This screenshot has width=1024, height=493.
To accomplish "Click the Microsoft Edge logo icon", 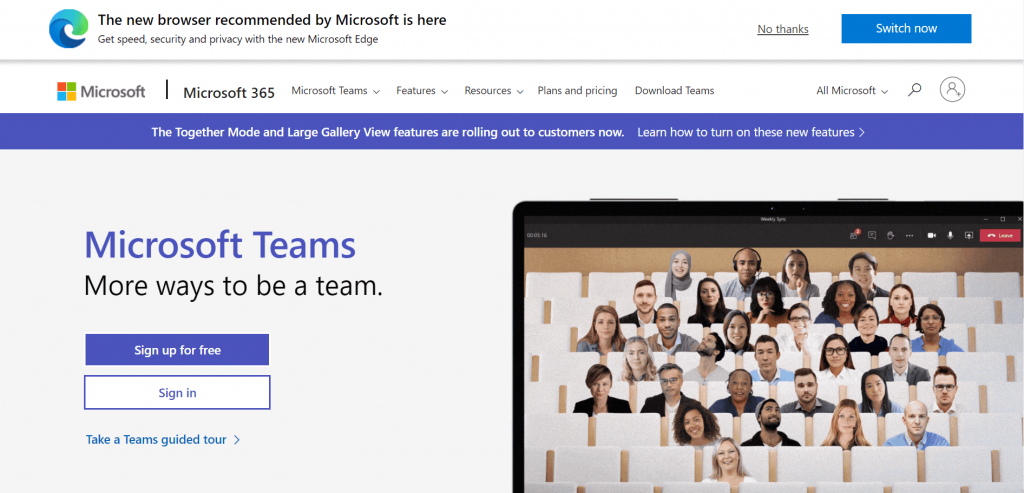I will pos(69,29).
